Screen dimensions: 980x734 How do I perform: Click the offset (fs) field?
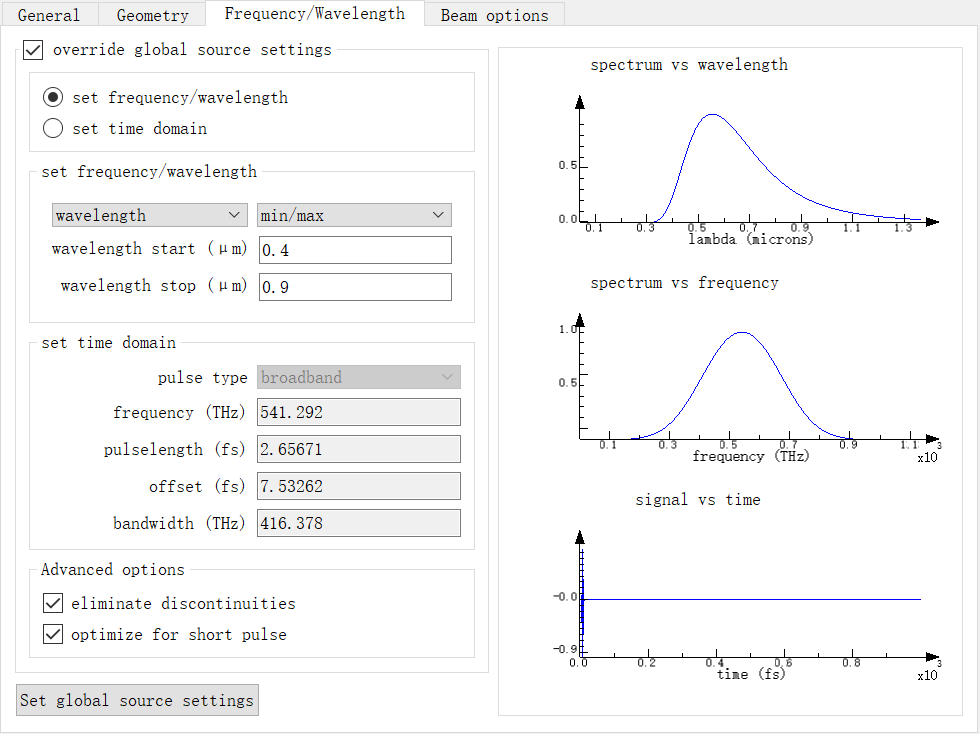click(358, 486)
